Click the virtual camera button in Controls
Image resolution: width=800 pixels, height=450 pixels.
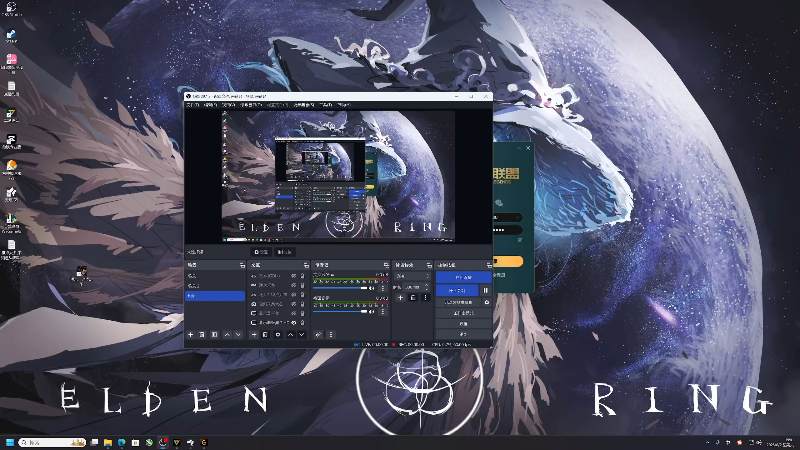tap(459, 303)
